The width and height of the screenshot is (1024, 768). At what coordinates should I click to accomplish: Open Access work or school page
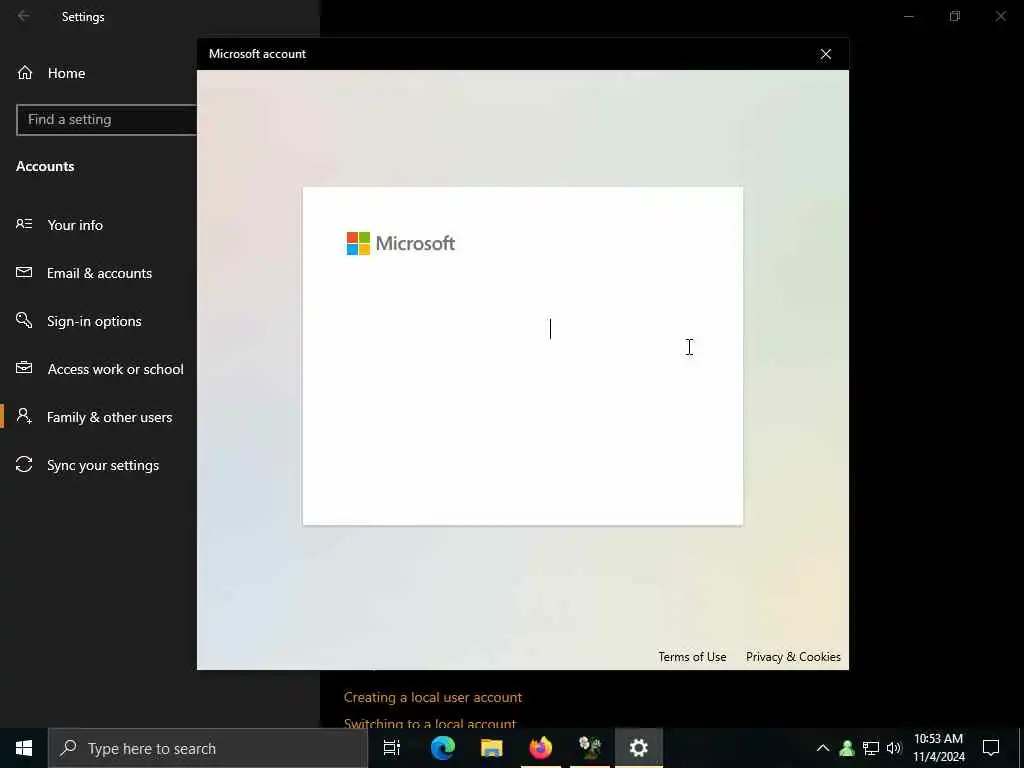pyautogui.click(x=116, y=369)
